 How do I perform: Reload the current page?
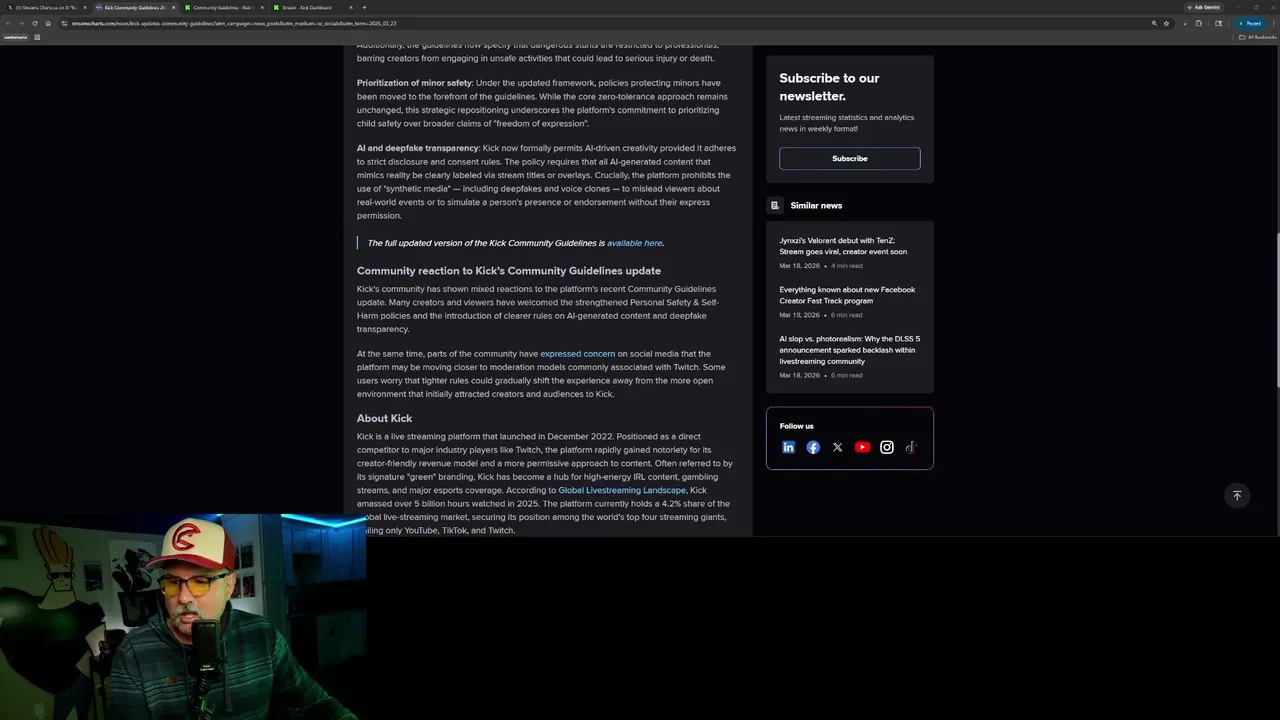(35, 23)
